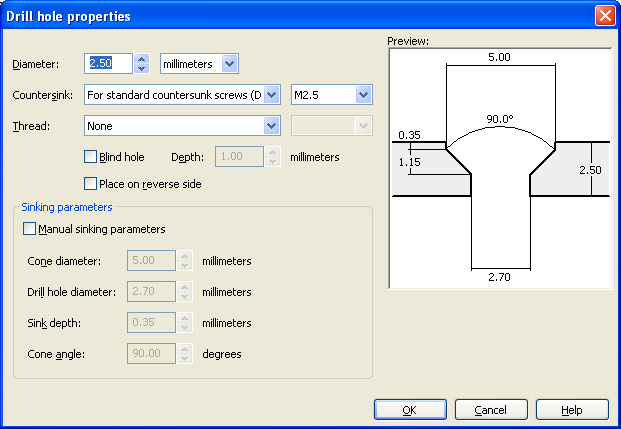Enable the Blind hole checkbox
Screen dimensions: 621x429
click(90, 157)
